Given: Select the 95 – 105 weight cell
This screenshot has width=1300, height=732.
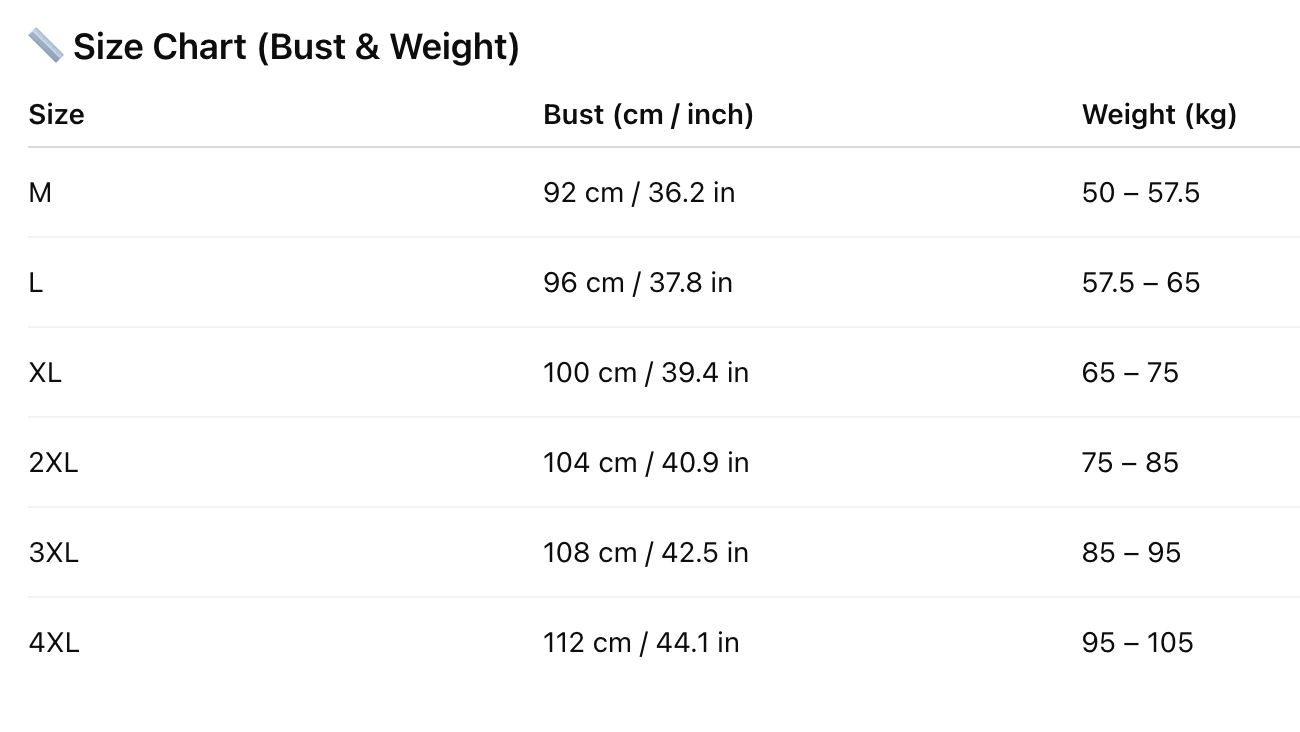Looking at the screenshot, I should point(1138,642).
